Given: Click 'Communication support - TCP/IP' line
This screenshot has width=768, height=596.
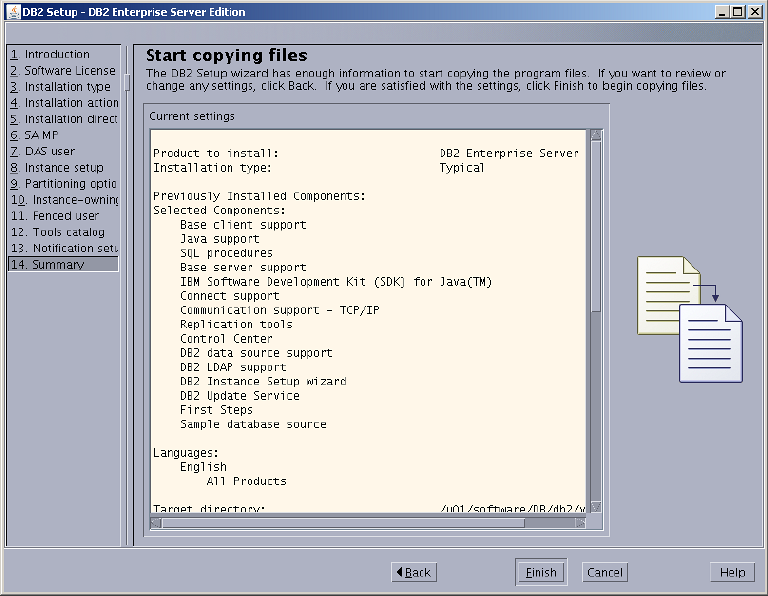Looking at the screenshot, I should 280,310.
